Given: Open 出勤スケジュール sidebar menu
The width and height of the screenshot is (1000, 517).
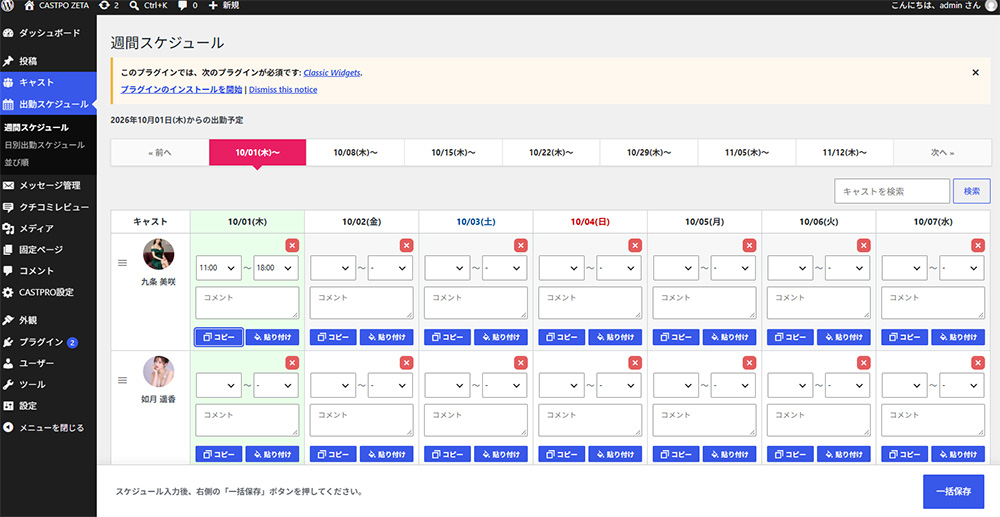Looking at the screenshot, I should 48,104.
